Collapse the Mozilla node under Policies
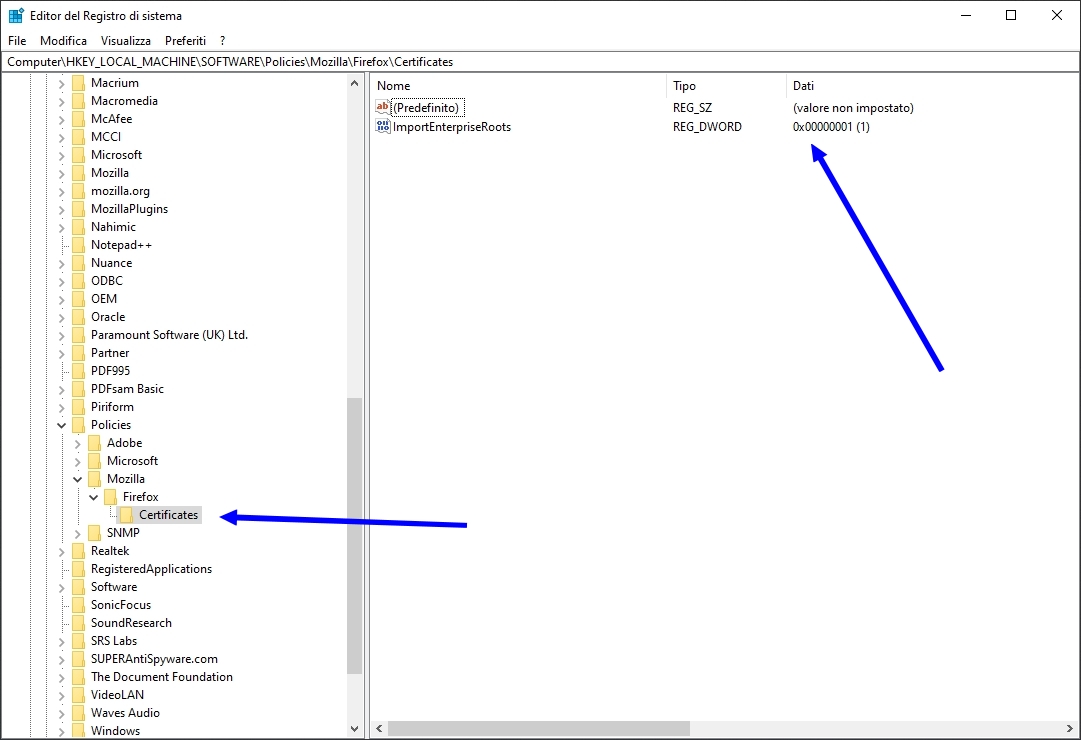Image resolution: width=1081 pixels, height=740 pixels. (78, 479)
